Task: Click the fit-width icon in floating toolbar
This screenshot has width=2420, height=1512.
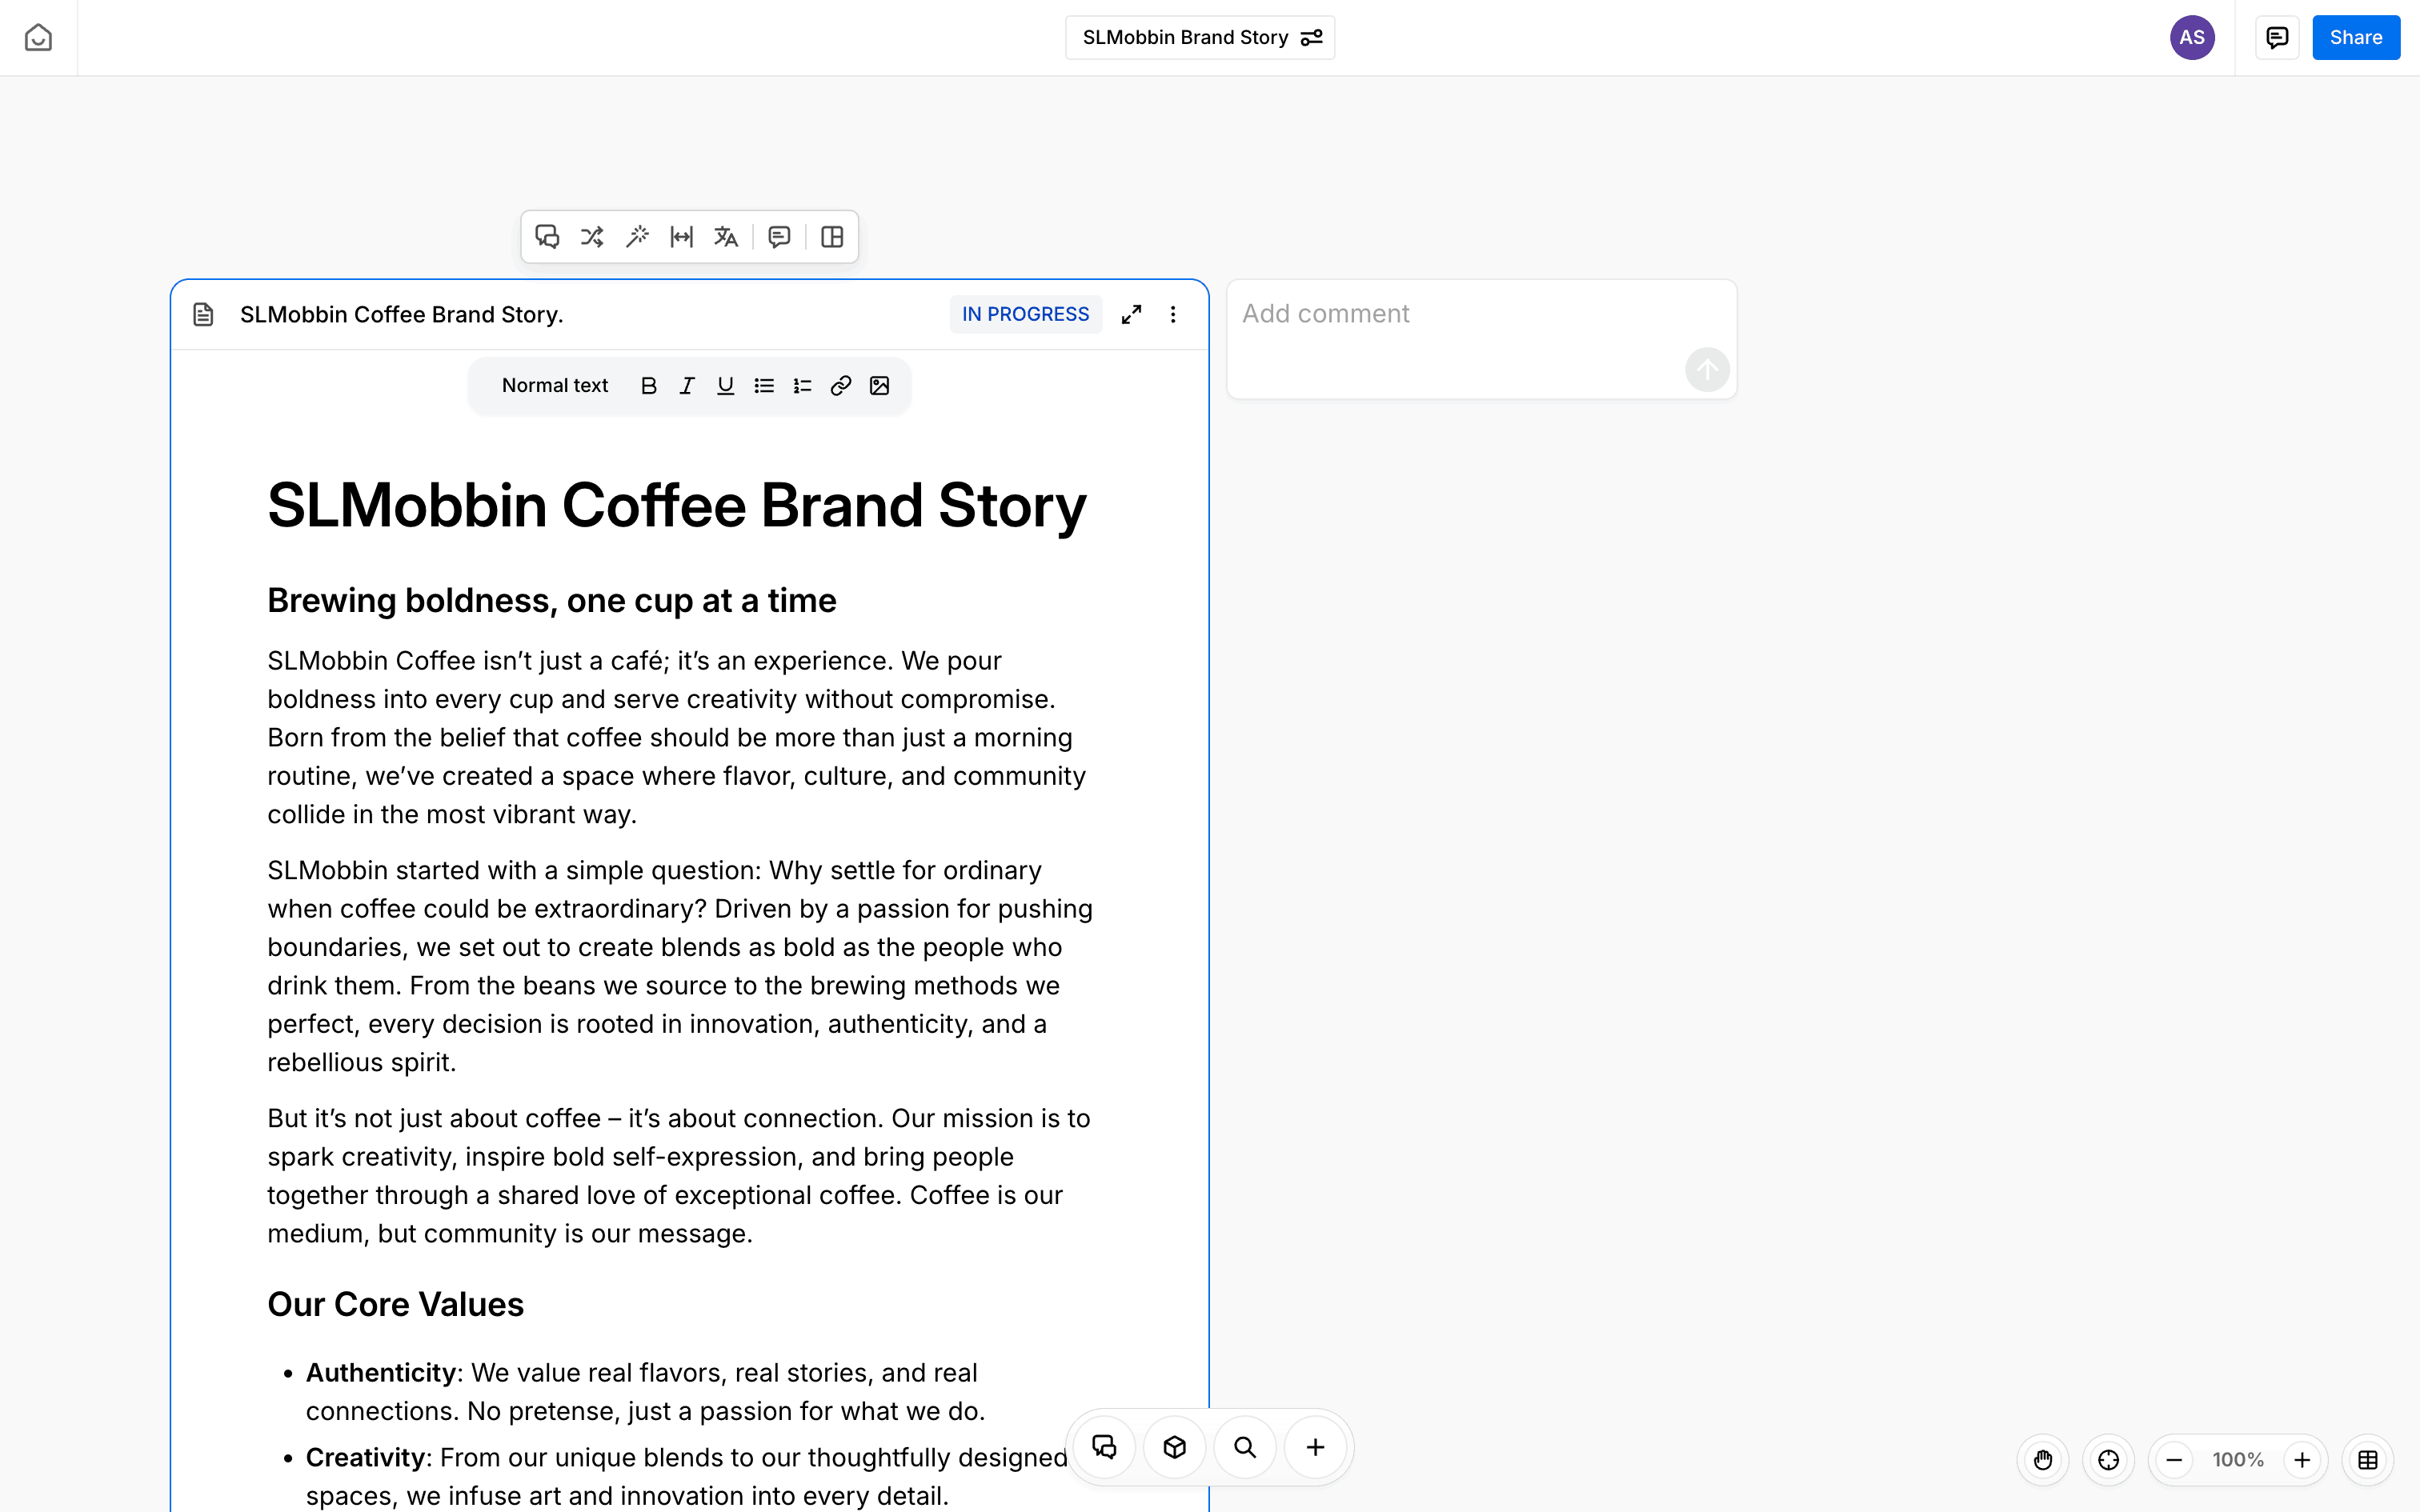Action: coord(682,237)
